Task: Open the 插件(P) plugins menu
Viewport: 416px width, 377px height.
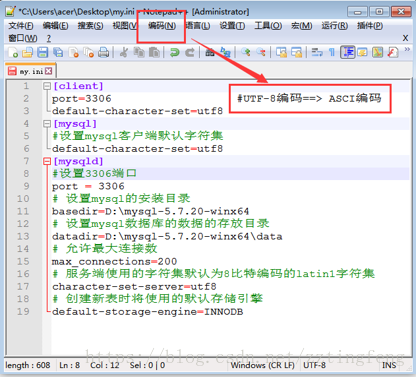Action: pyautogui.click(x=370, y=26)
